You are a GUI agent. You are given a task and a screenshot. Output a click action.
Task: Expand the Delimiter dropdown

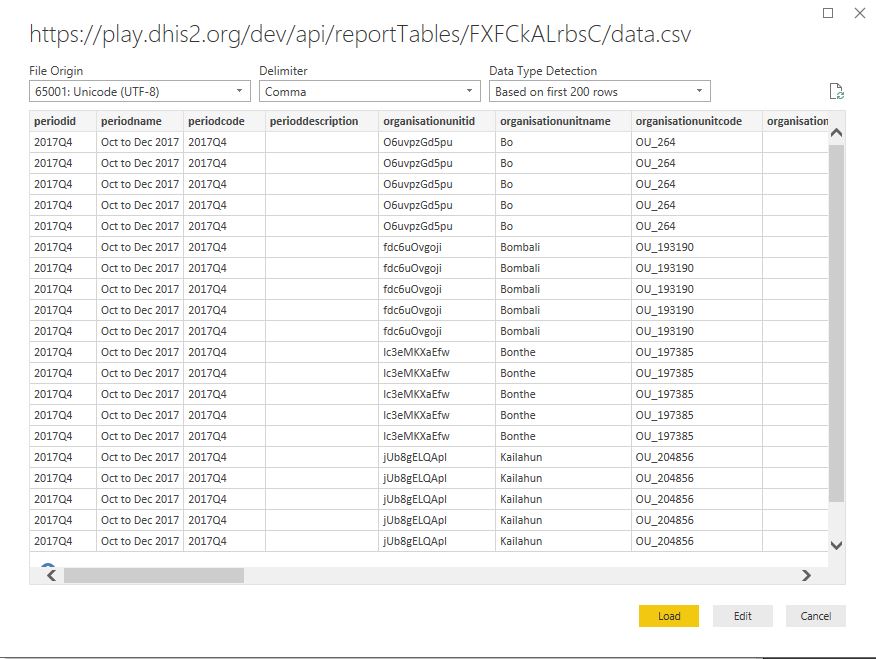(369, 92)
